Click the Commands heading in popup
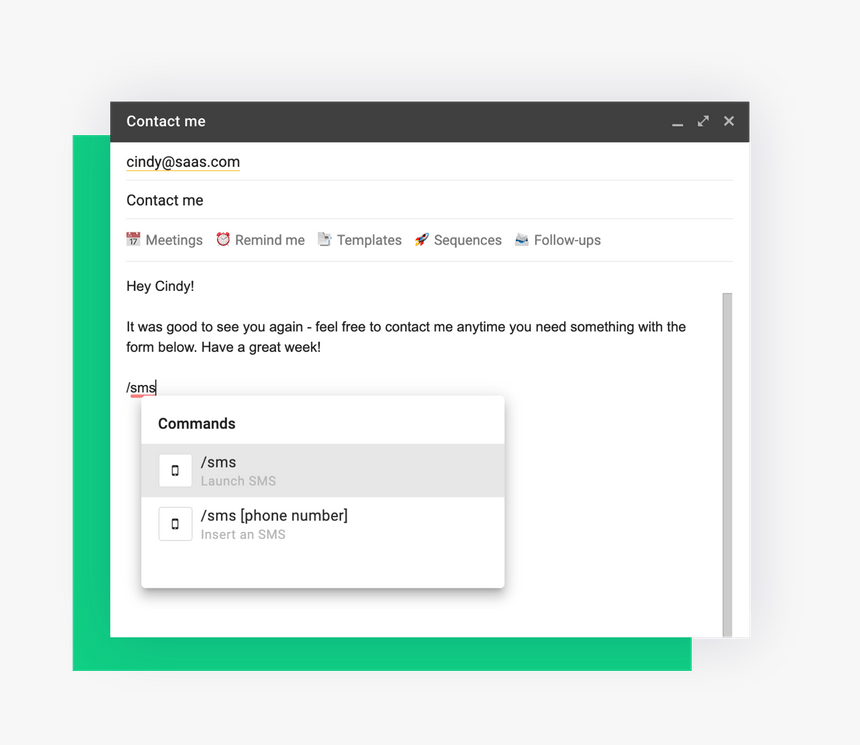860x745 pixels. tap(196, 424)
